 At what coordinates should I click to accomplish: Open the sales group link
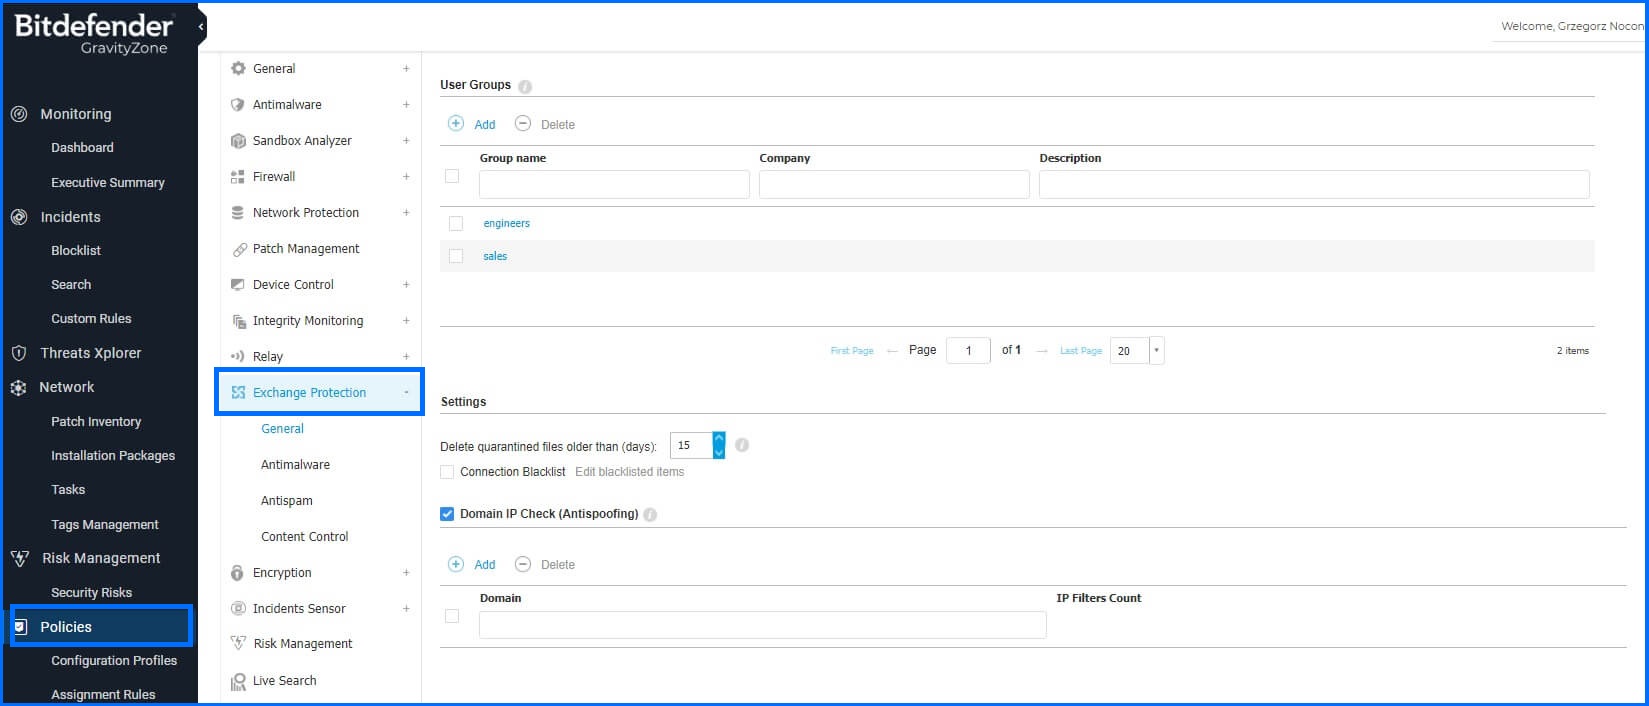495,257
